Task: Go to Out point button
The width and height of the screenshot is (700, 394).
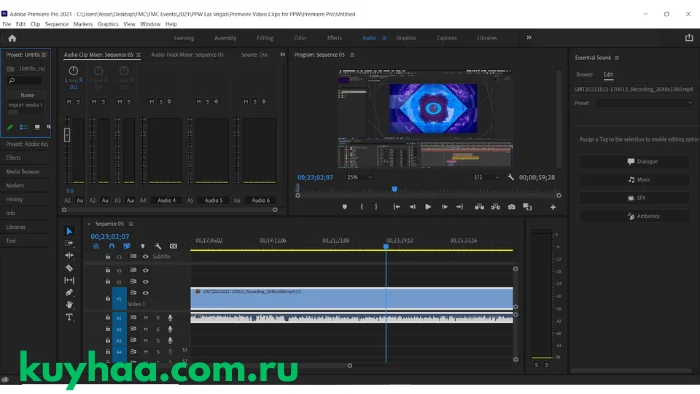Action: click(459, 207)
